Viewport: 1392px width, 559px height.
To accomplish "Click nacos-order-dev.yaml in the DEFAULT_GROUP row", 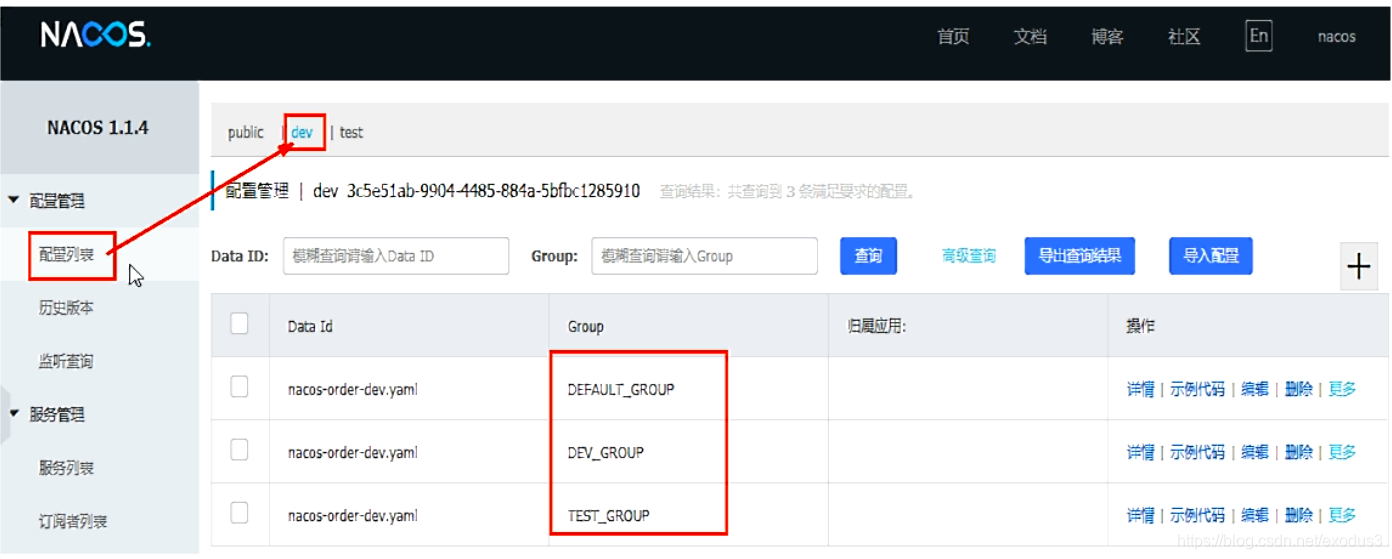I will (x=352, y=389).
